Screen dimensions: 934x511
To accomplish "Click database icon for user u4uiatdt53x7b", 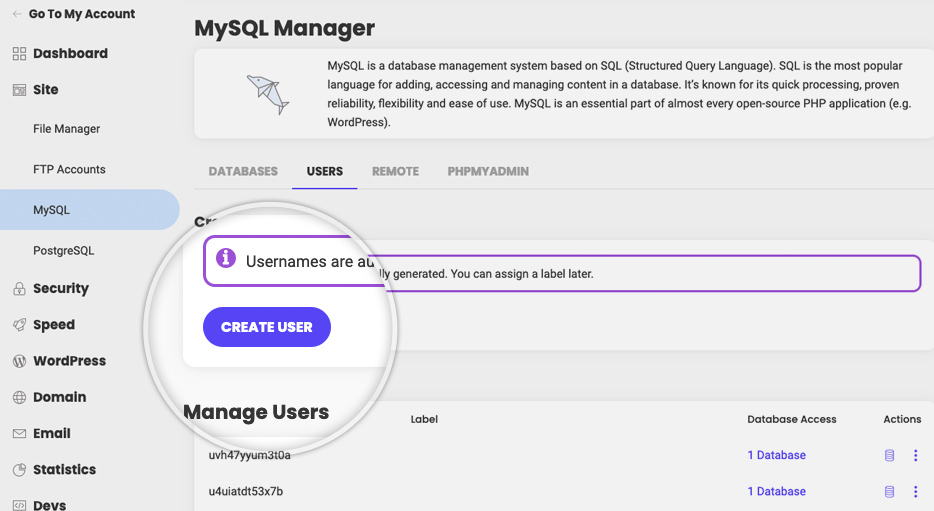I will coord(889,492).
